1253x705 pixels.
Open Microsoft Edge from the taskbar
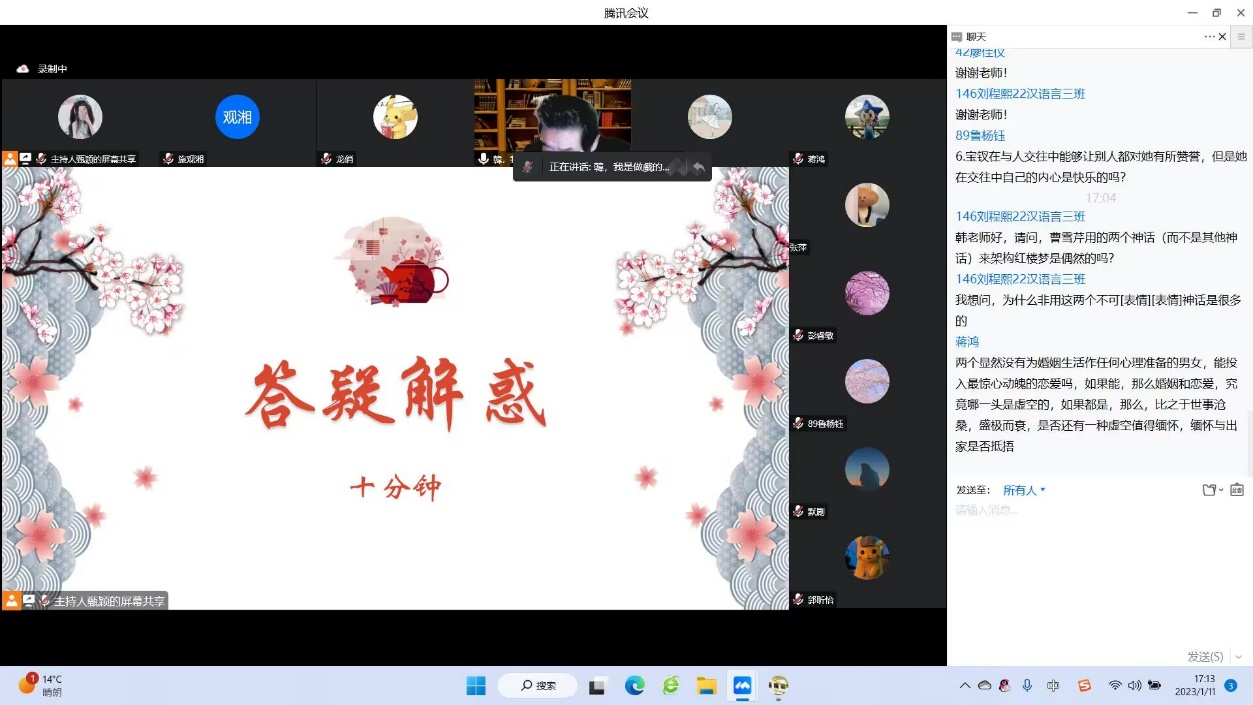634,685
